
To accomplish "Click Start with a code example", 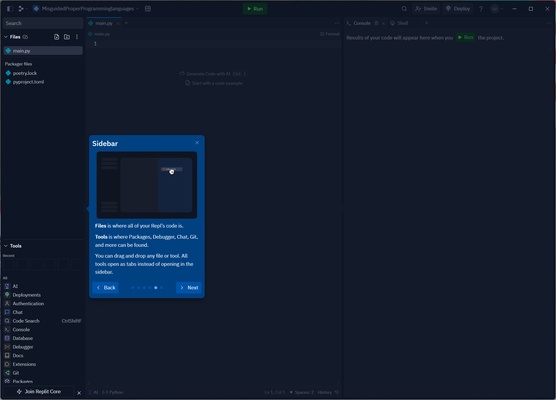I will 214,83.
